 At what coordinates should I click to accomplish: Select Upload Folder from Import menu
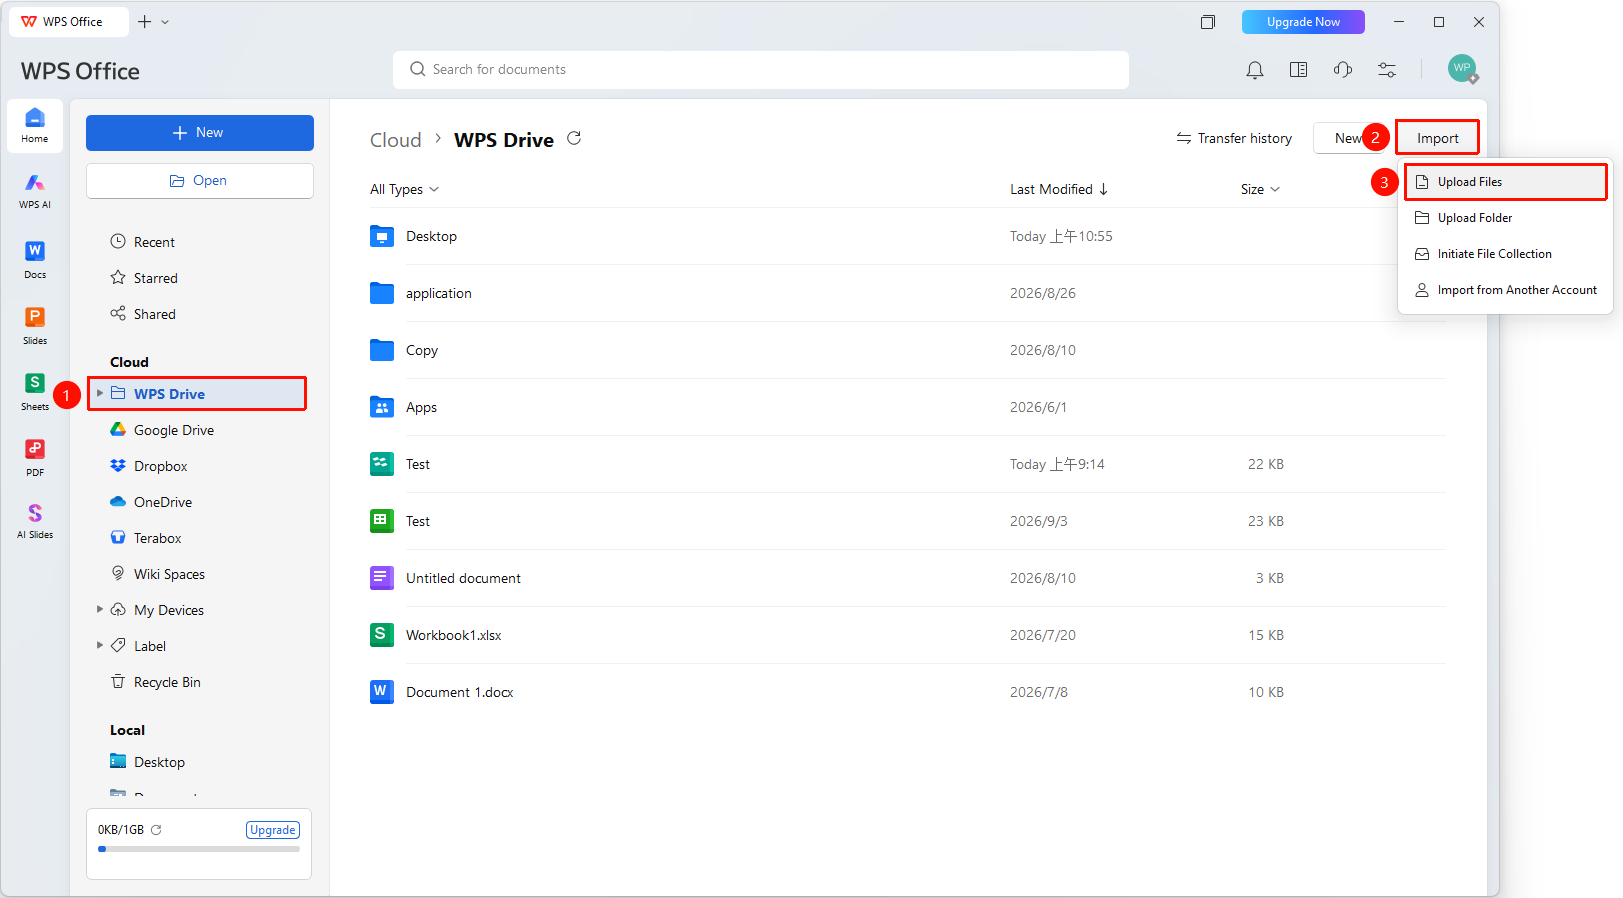[1505, 218]
